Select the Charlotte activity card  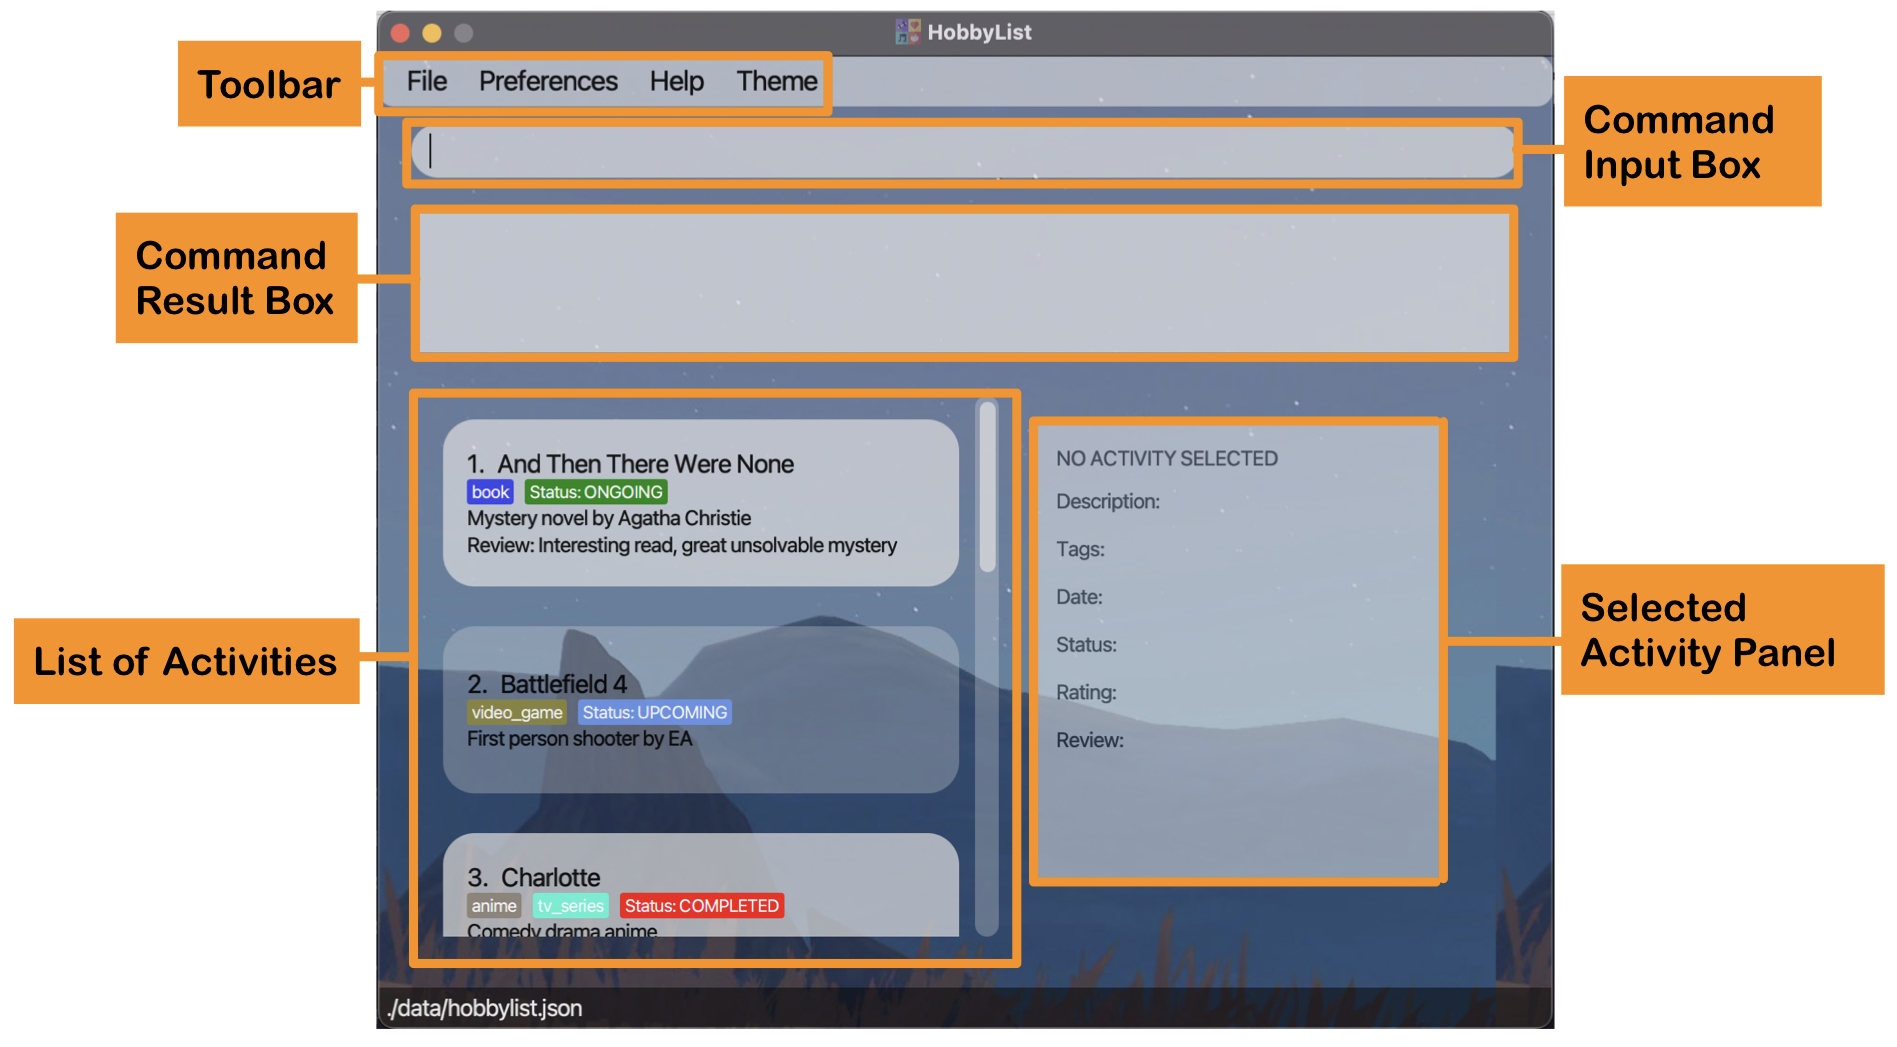[x=701, y=885]
